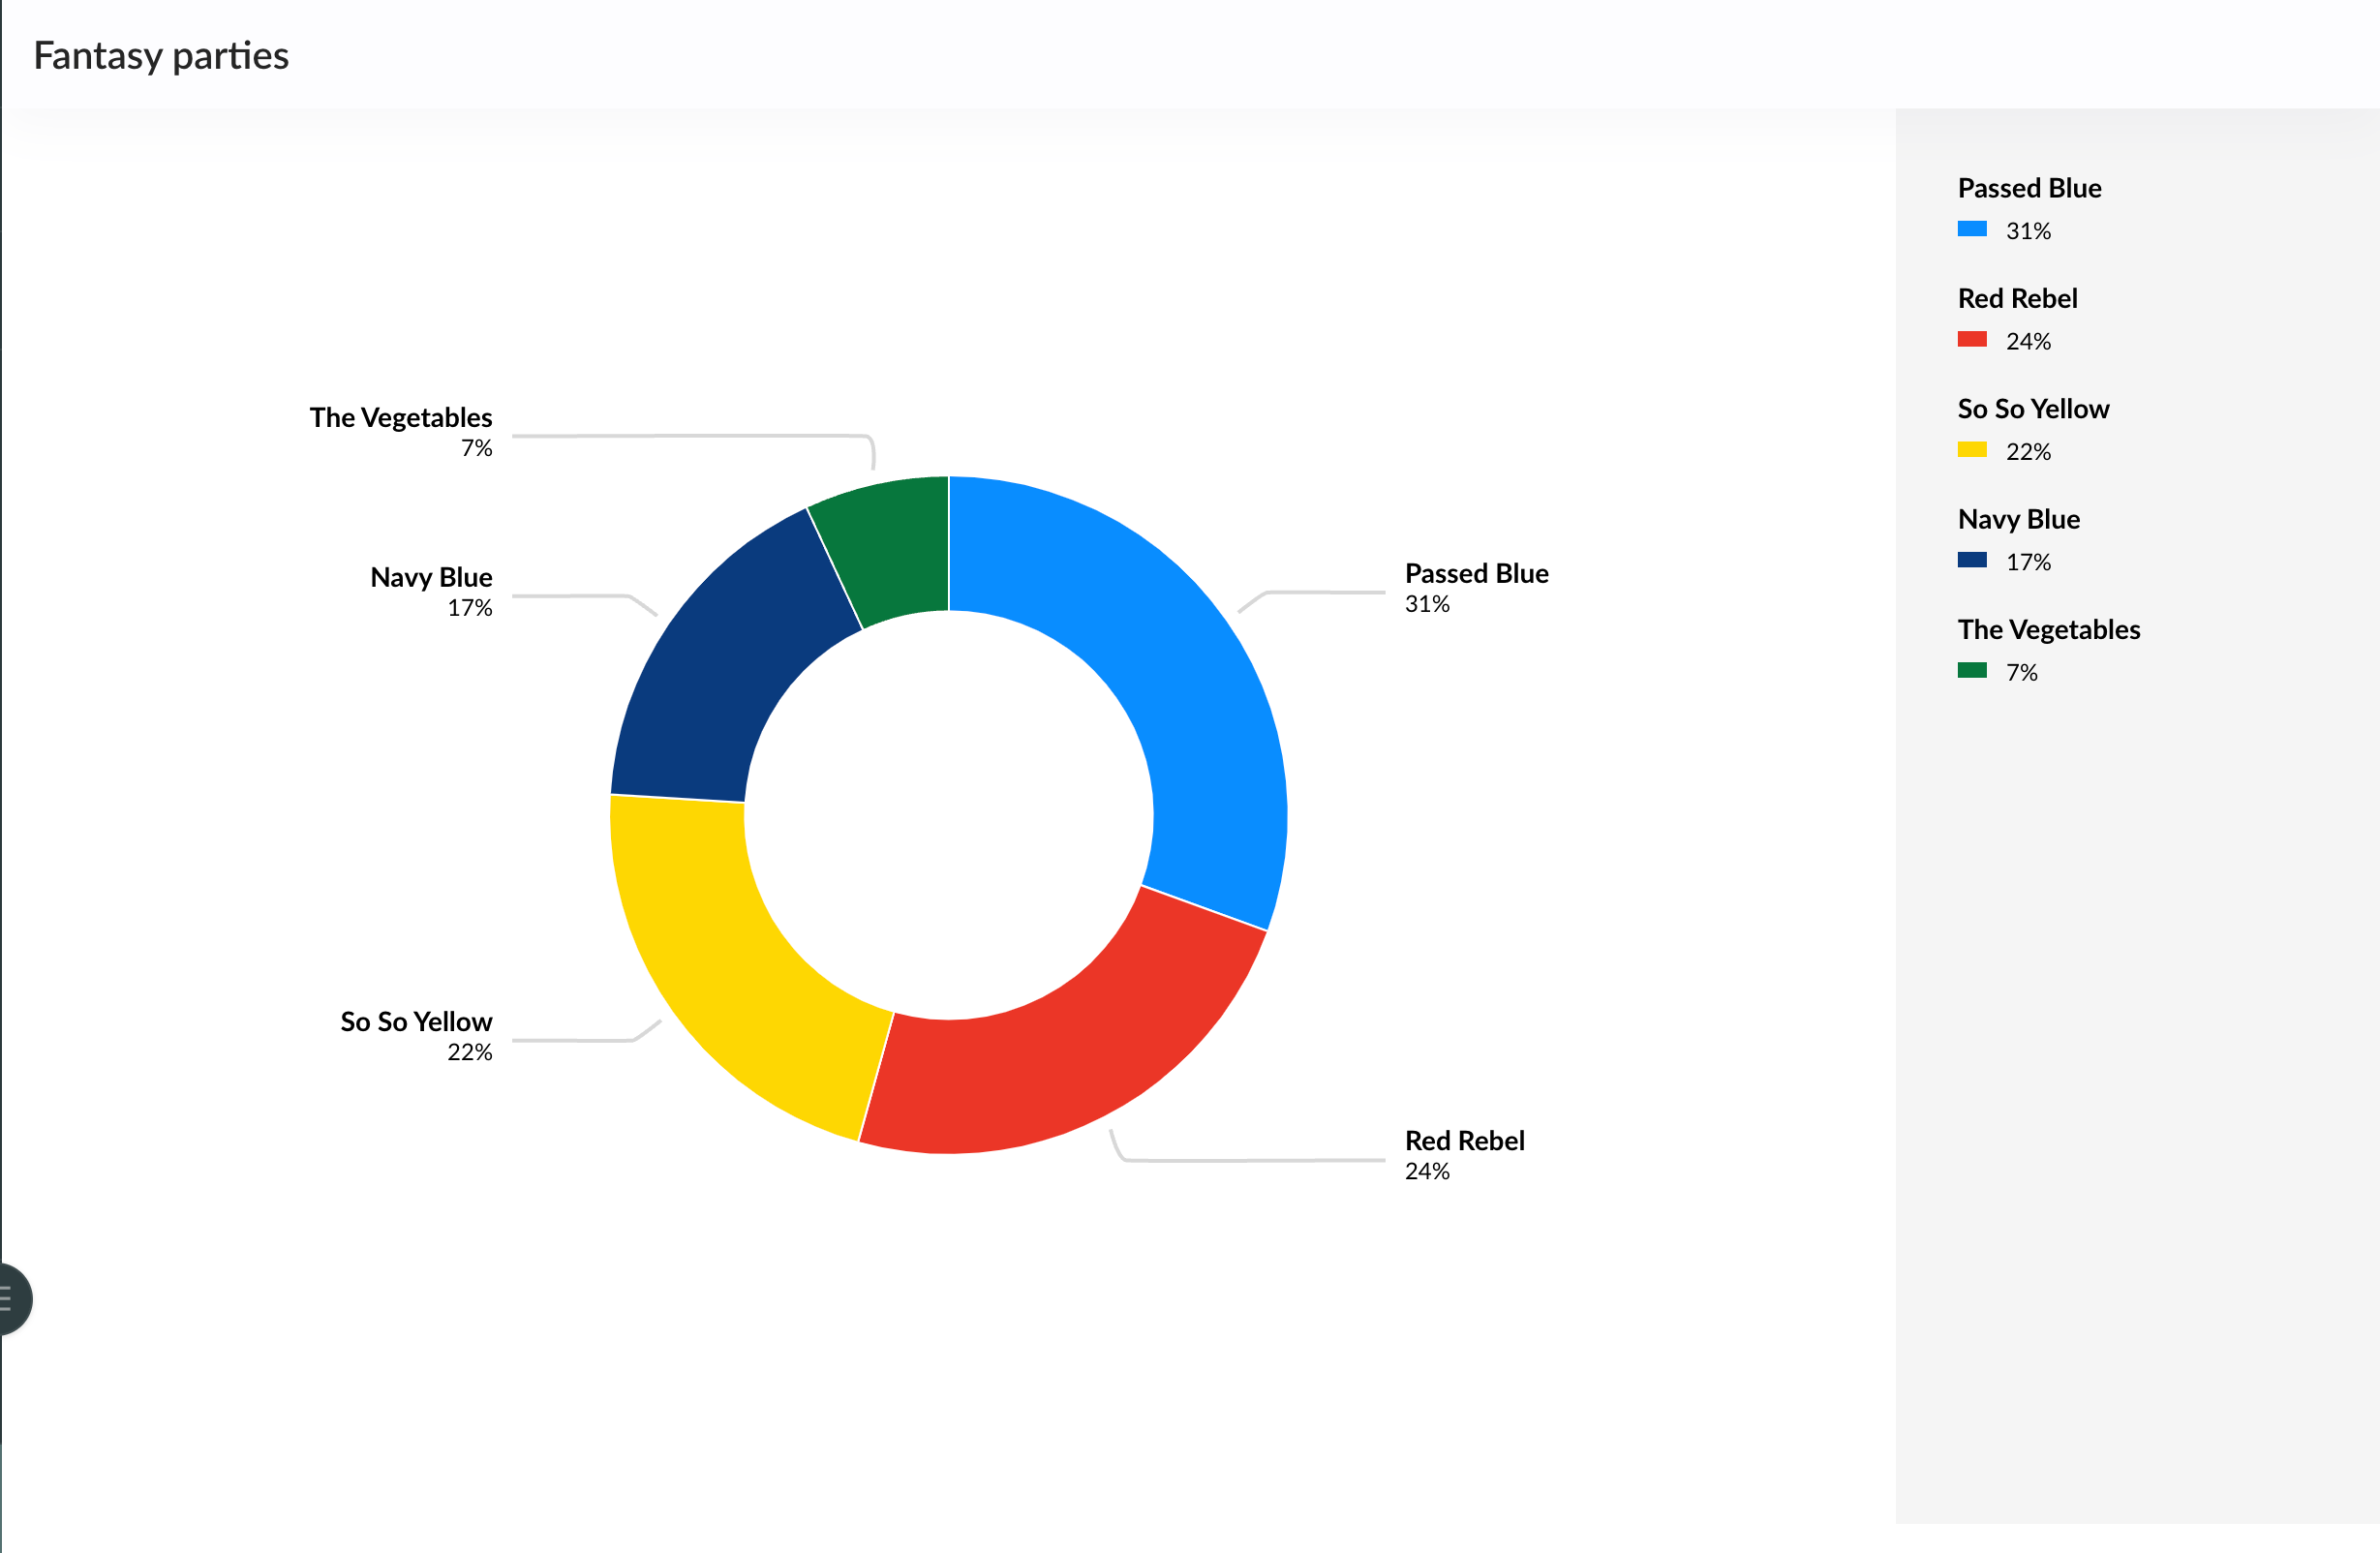This screenshot has height=1553, width=2380.
Task: Click the So So Yellow callout label
Action: (x=416, y=1022)
